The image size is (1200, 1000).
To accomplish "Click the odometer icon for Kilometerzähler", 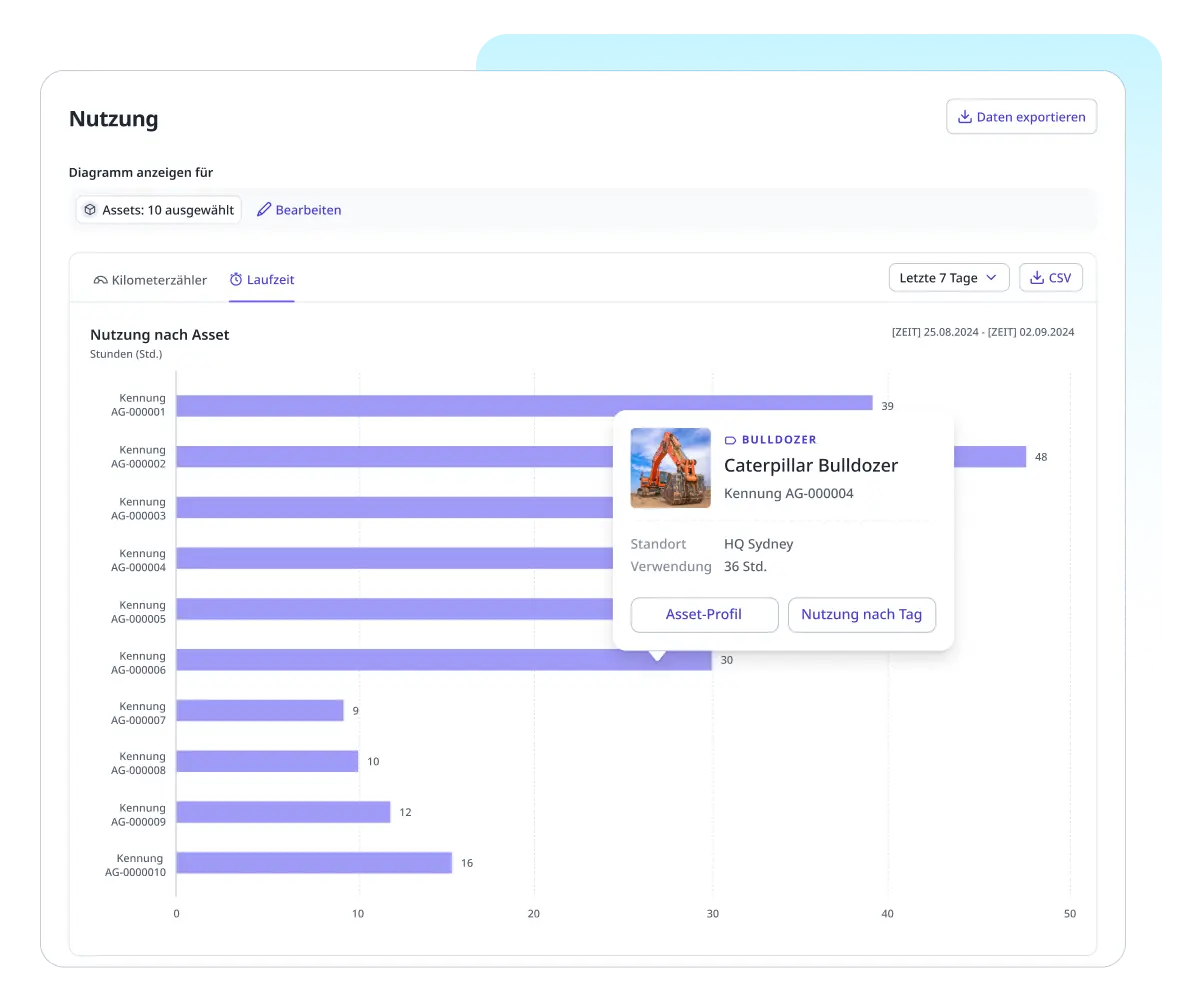I will pyautogui.click(x=100, y=280).
